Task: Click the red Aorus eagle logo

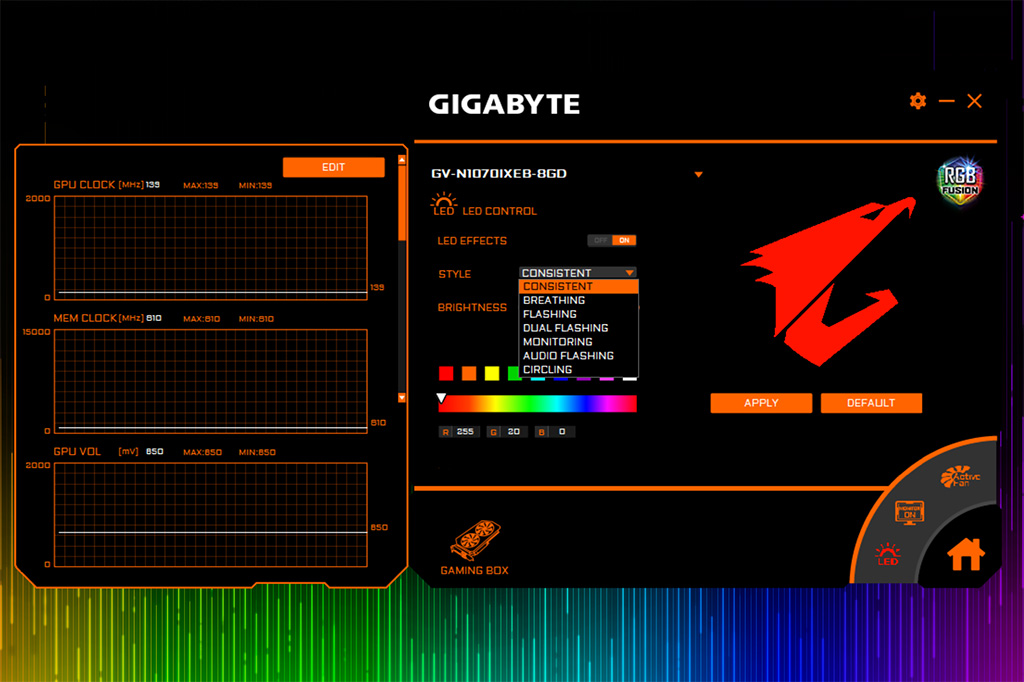Action: tap(829, 281)
